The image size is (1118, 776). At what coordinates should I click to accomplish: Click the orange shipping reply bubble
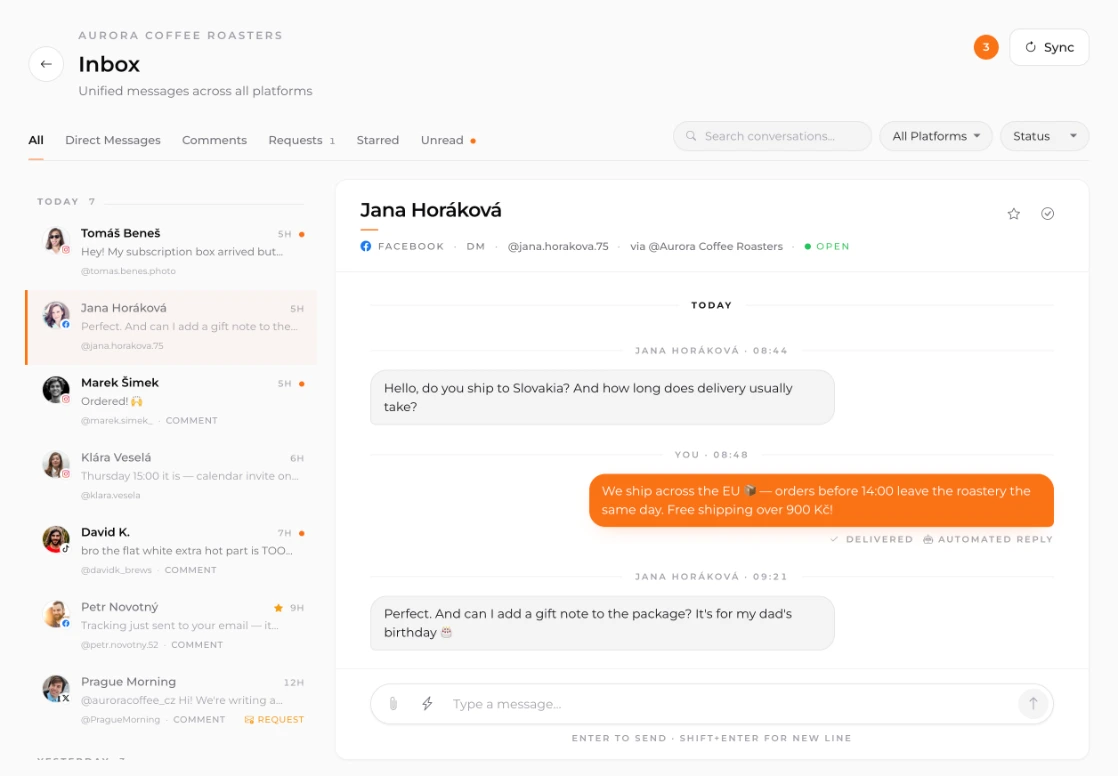(x=821, y=500)
